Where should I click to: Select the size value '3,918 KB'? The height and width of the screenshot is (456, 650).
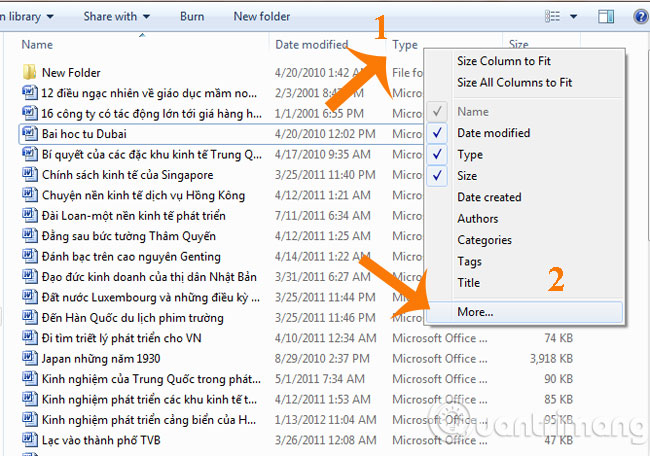pyautogui.click(x=551, y=358)
